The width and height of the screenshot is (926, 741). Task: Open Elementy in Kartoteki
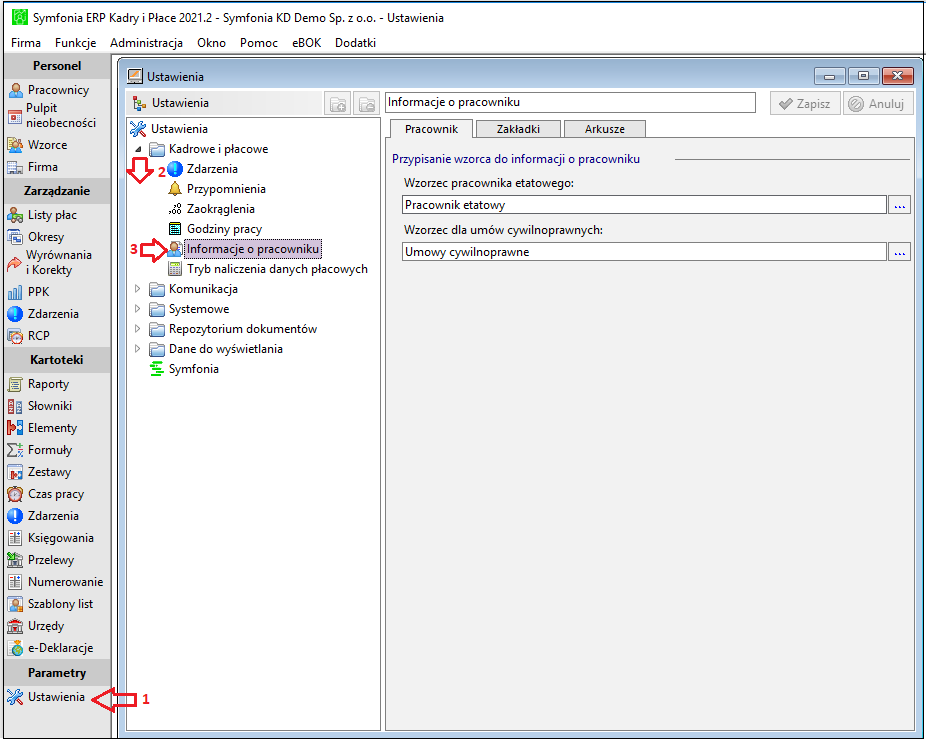[x=43, y=428]
